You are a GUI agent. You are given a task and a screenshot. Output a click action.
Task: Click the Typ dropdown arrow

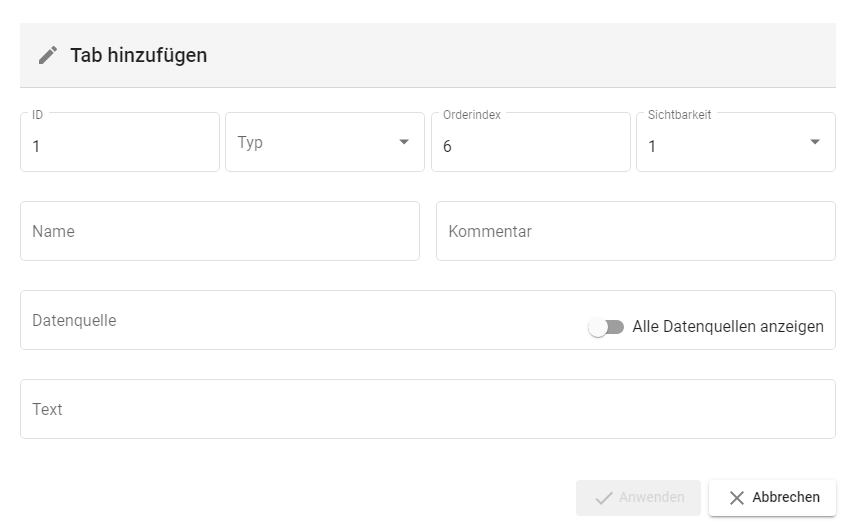[404, 142]
